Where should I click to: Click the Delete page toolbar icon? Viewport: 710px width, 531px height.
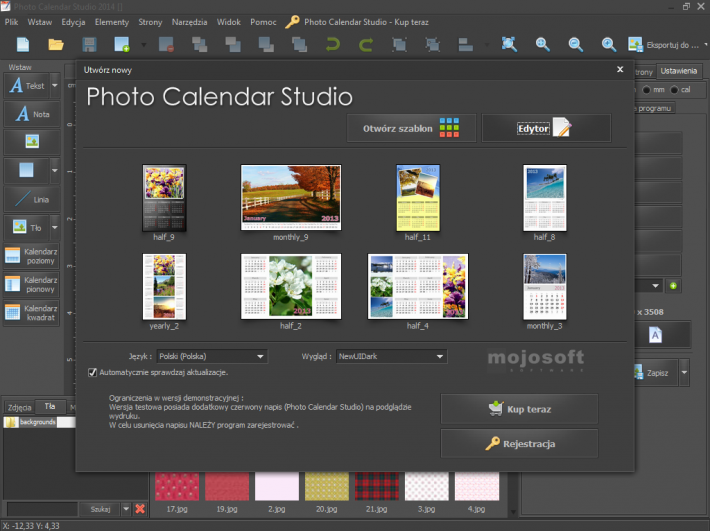tap(166, 45)
